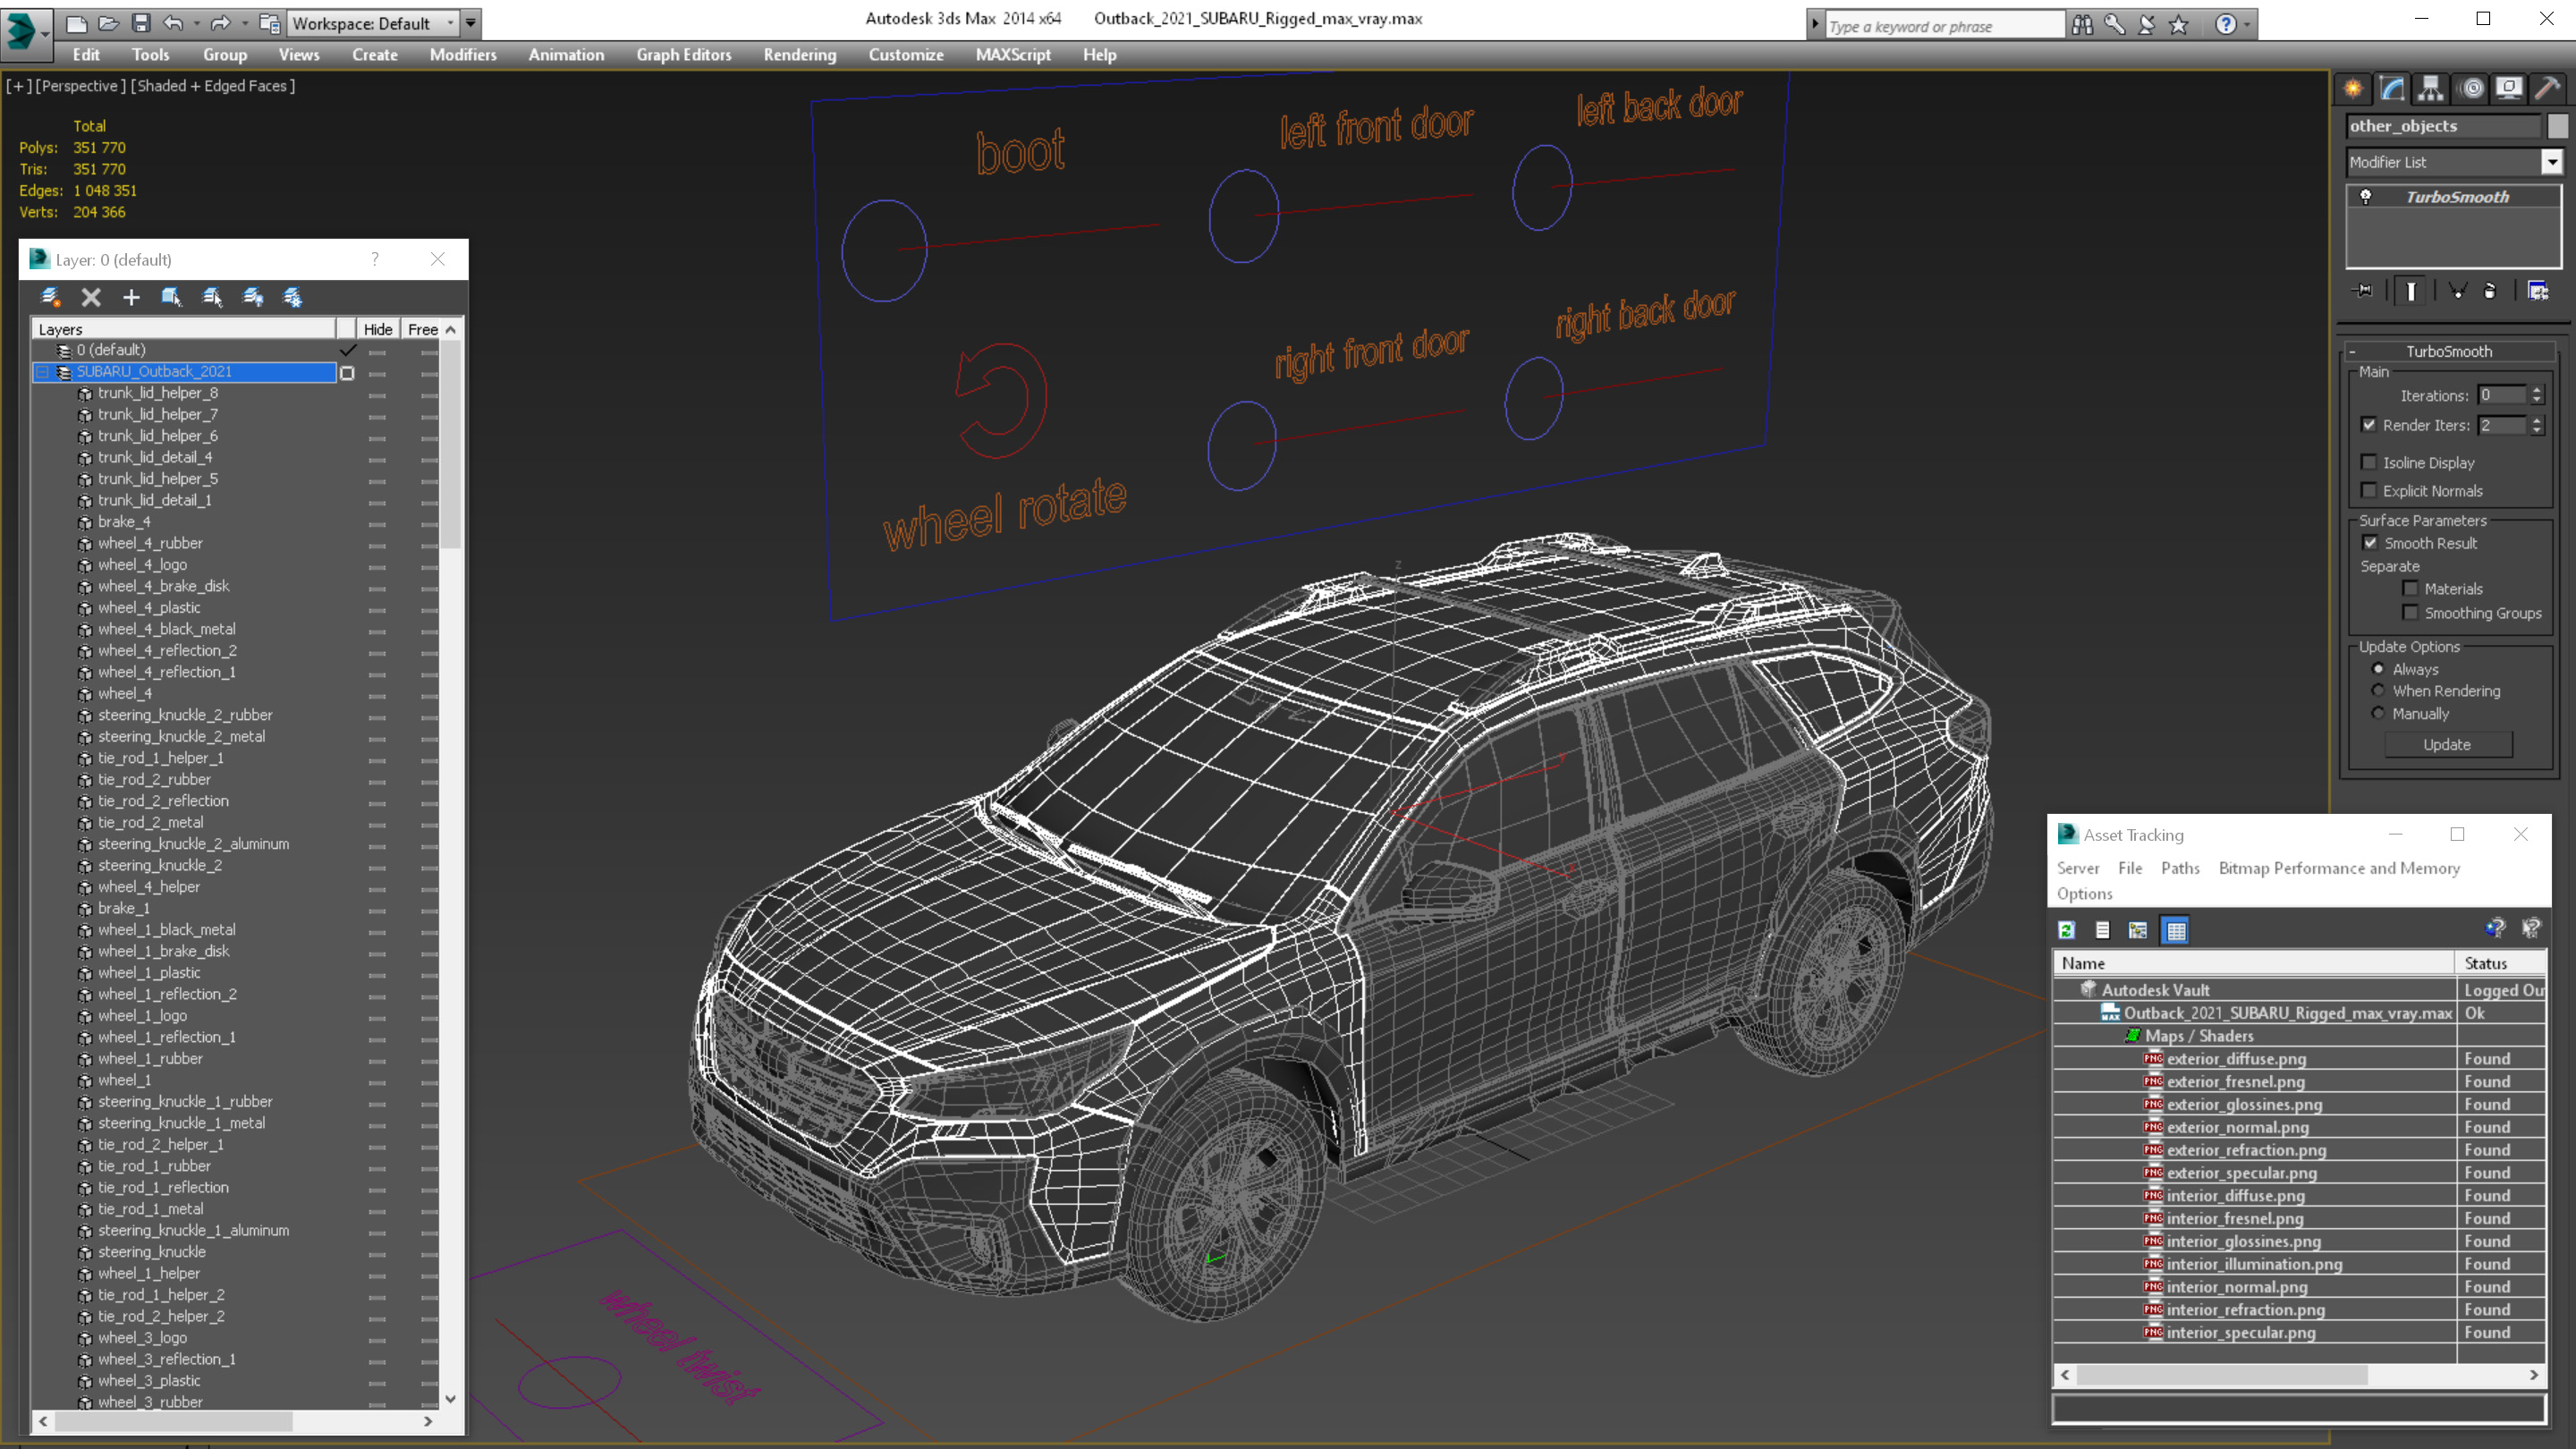Open the Modifiers menu
The height and width of the screenshot is (1449, 2576).
463,55
